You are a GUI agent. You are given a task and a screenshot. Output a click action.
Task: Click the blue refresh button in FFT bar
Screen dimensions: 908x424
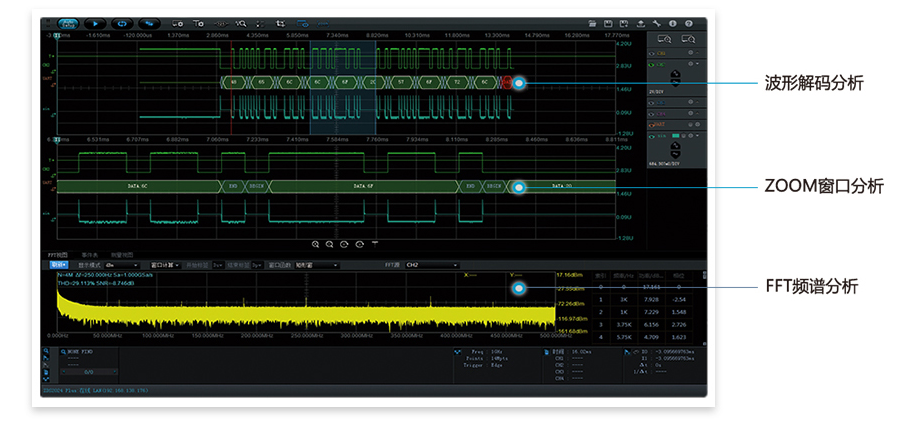(58, 265)
